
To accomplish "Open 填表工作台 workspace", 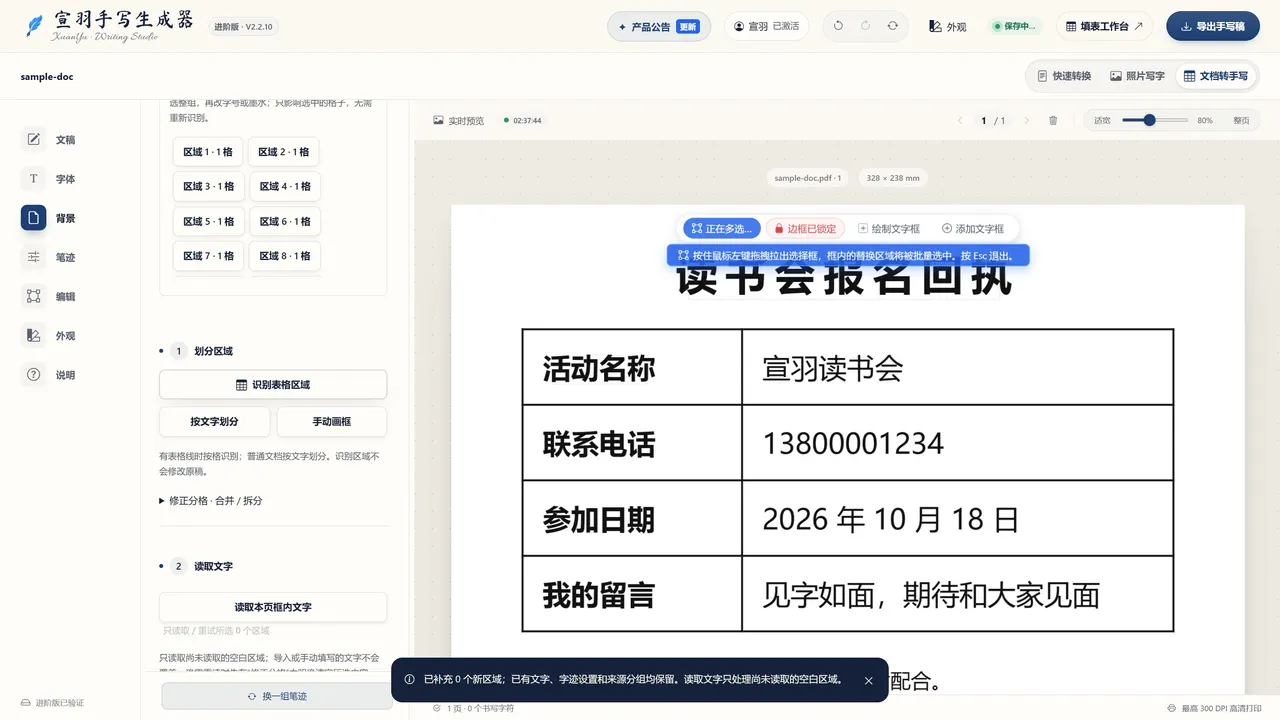I will pos(1104,26).
